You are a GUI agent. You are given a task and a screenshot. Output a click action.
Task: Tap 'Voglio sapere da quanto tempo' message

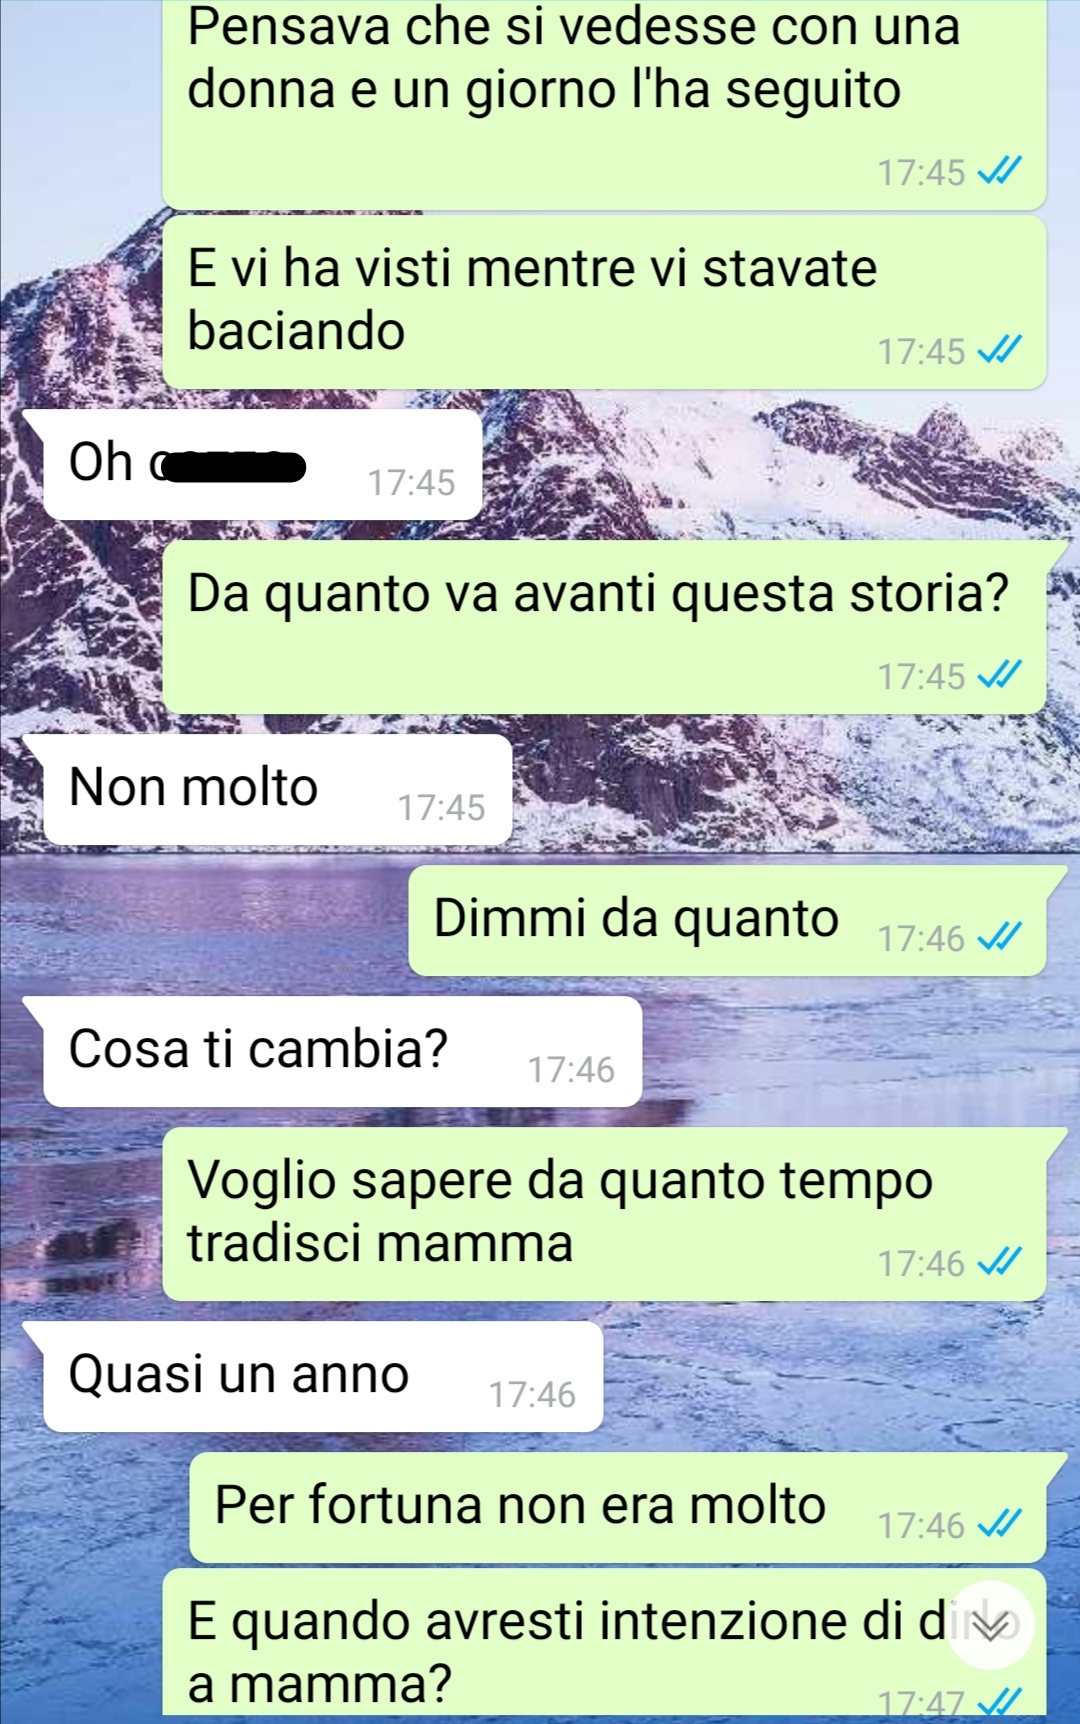click(604, 1214)
